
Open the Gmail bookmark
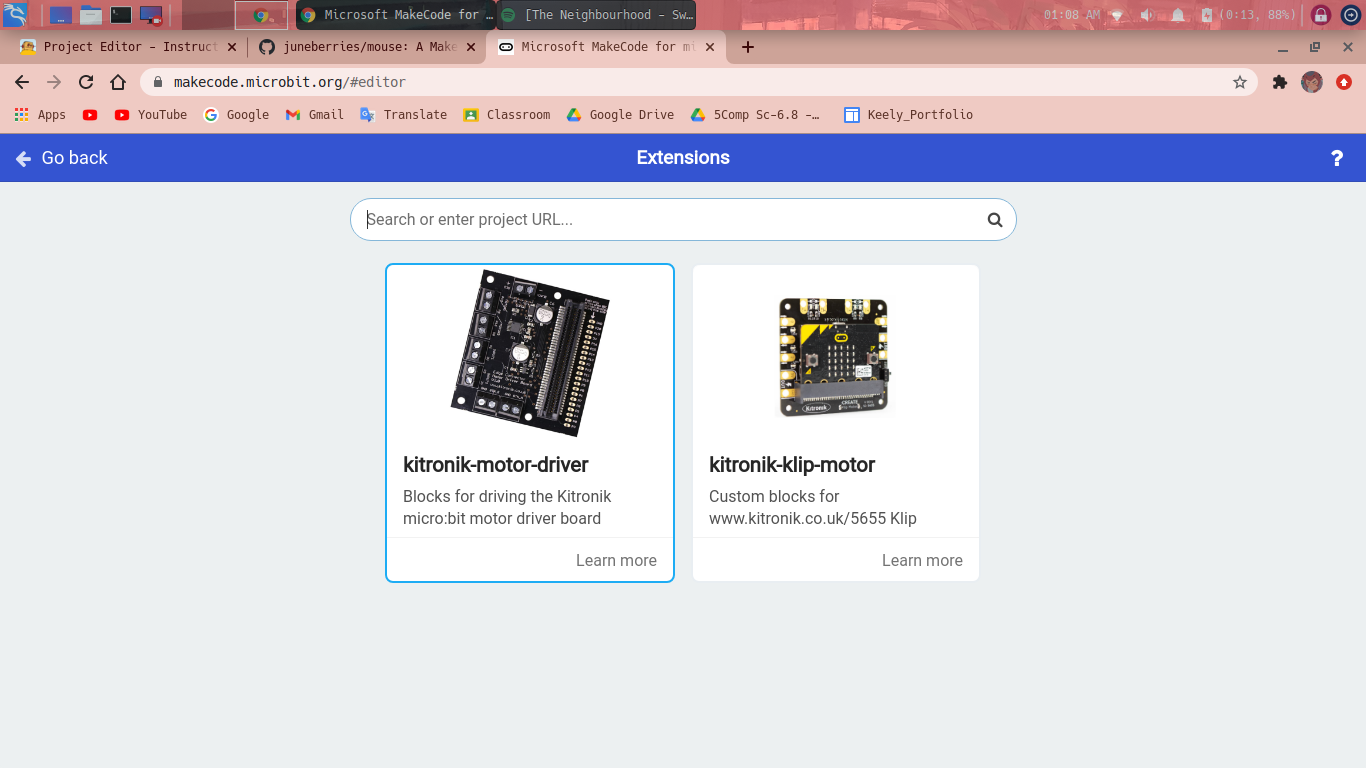314,115
